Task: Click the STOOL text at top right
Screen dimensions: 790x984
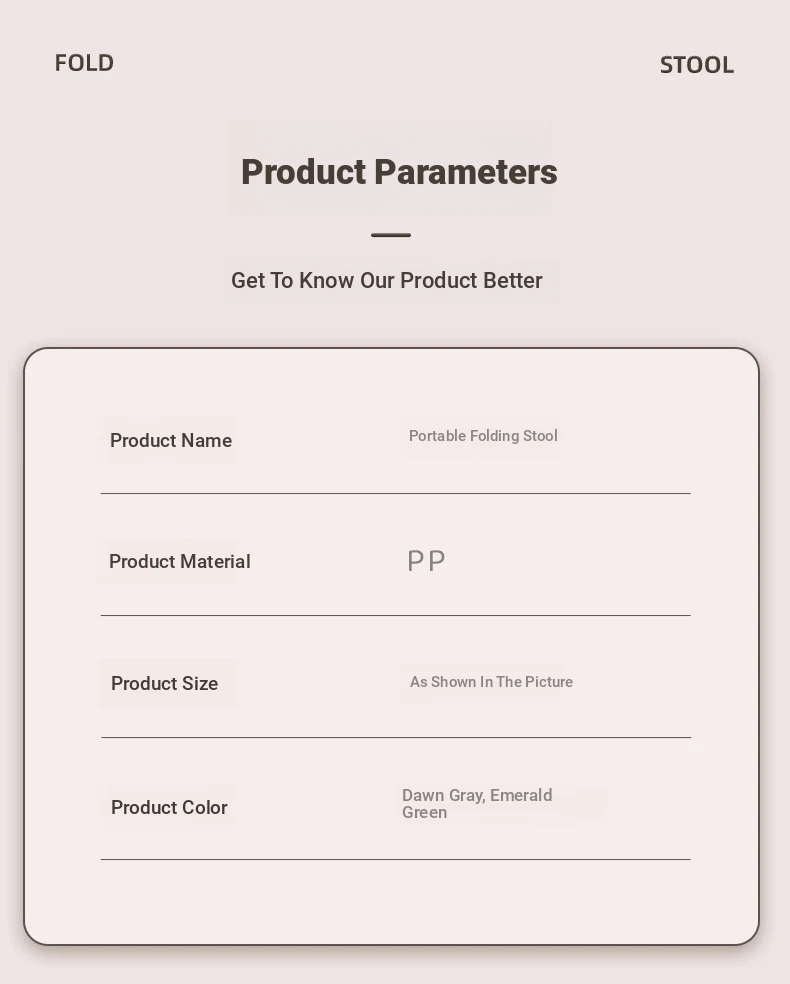Action: (697, 65)
